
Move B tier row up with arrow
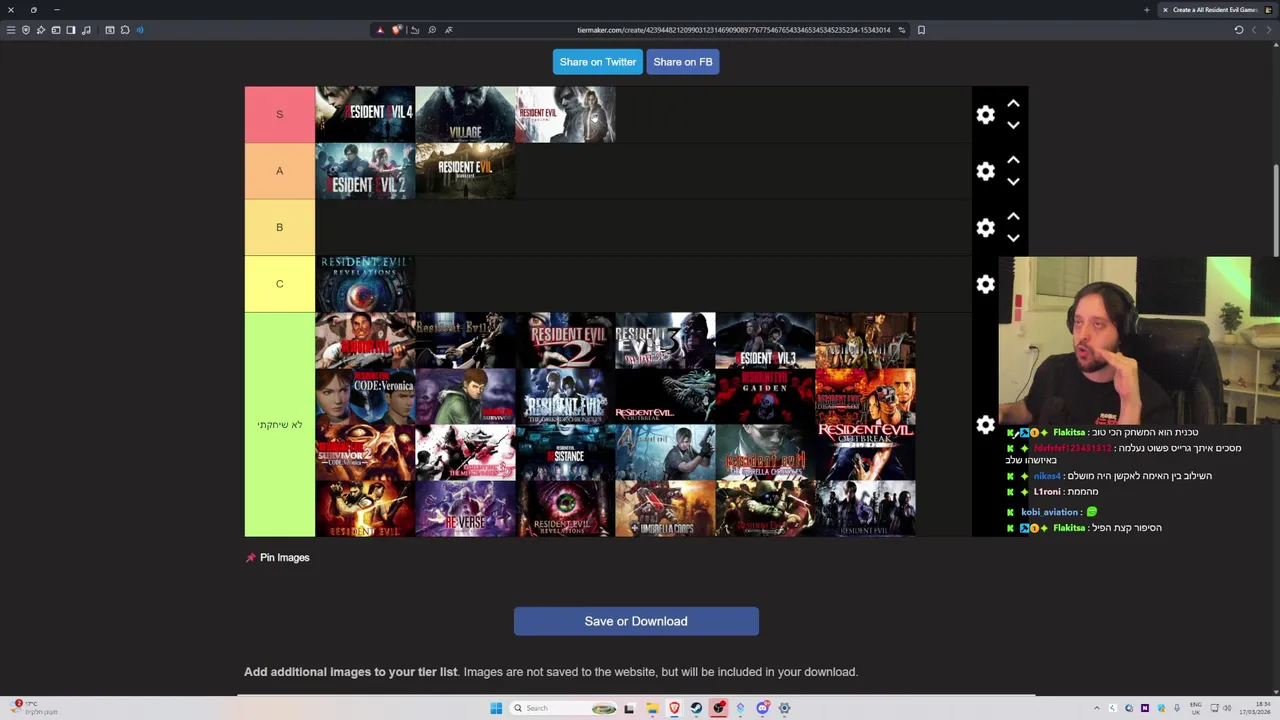[1013, 216]
